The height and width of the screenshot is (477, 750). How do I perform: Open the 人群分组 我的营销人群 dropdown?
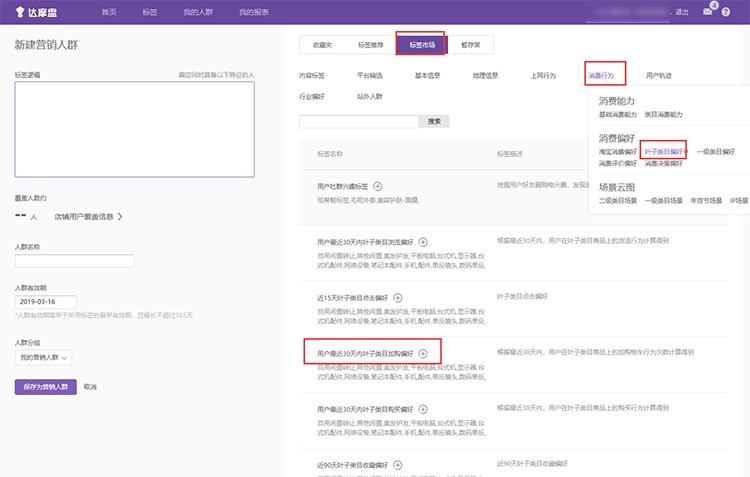(x=43, y=358)
